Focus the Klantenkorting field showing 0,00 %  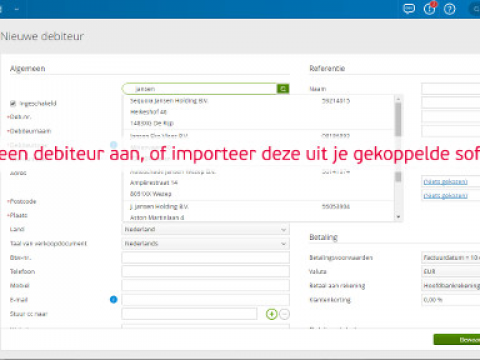451,300
